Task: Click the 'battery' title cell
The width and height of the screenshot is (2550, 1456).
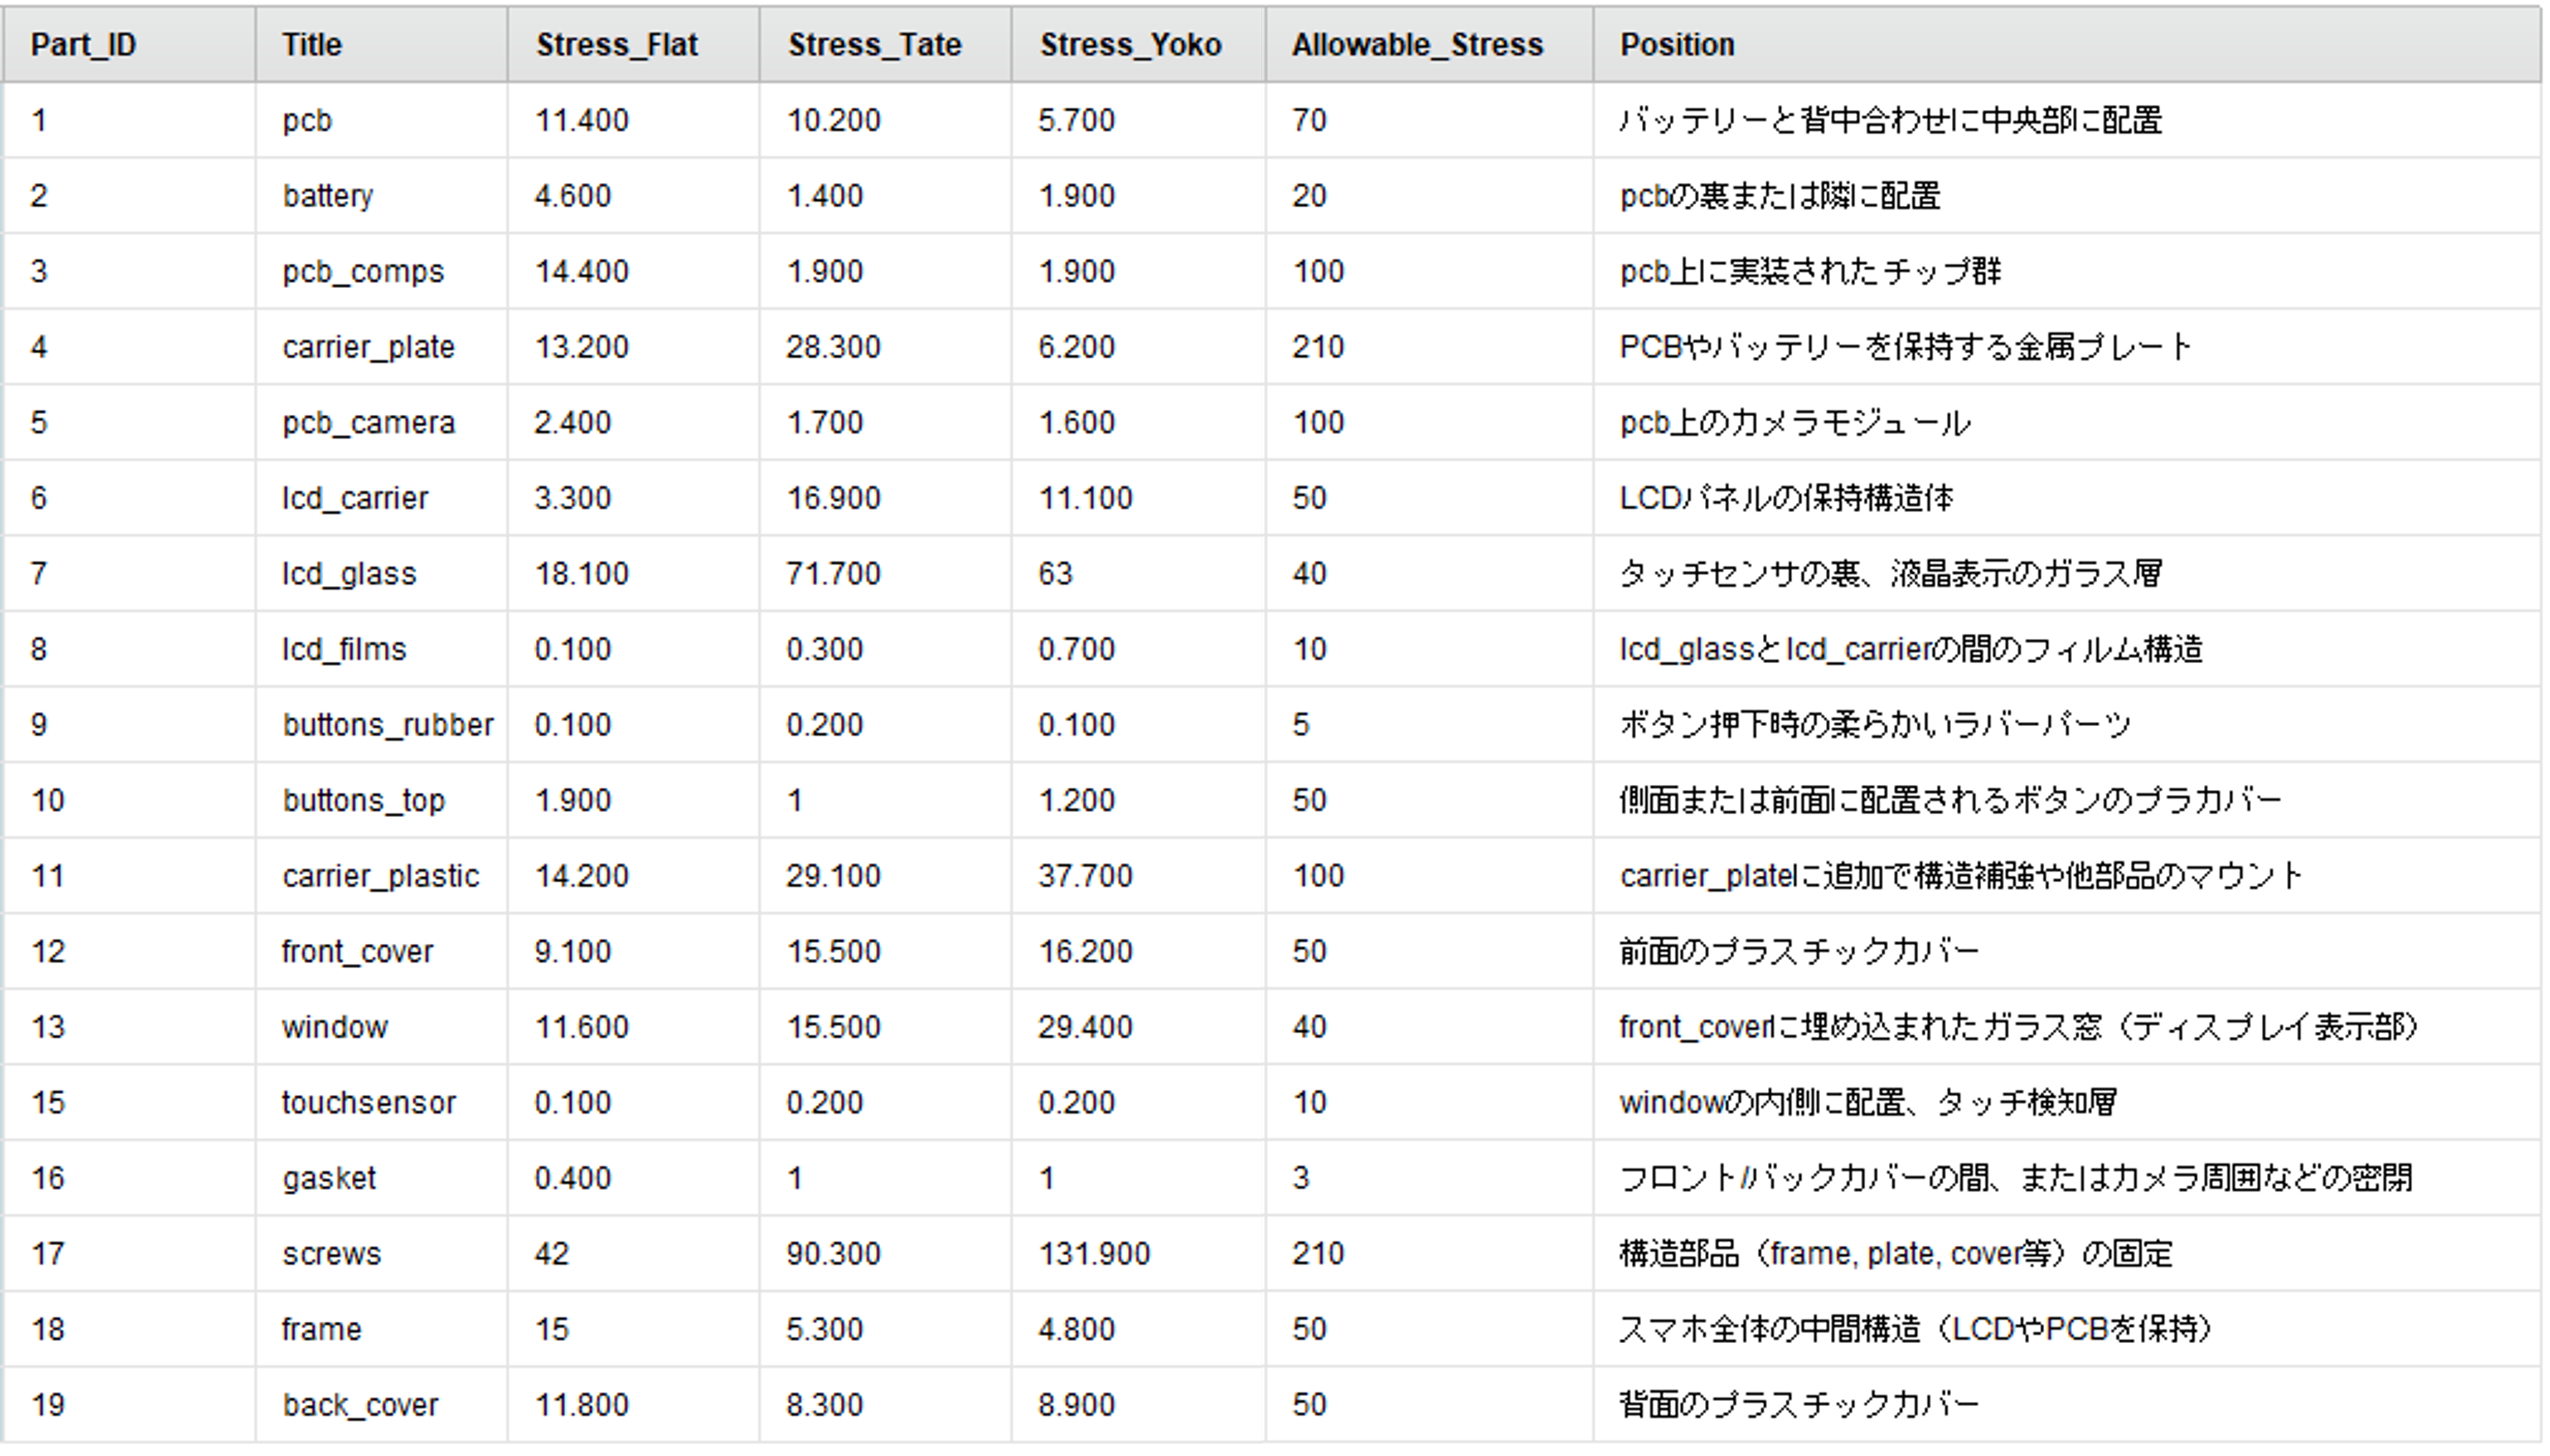Action: pos(381,195)
